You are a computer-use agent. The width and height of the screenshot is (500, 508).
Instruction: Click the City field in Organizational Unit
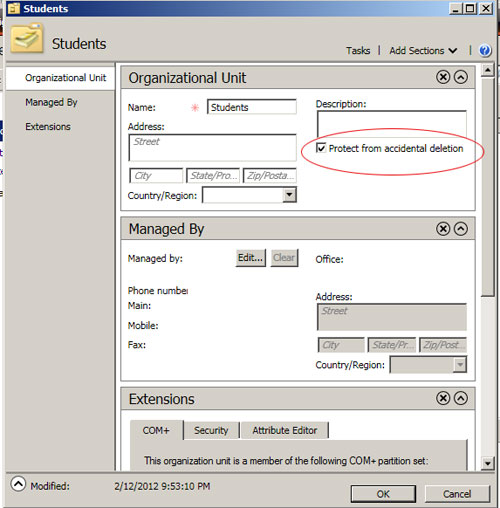(156, 175)
